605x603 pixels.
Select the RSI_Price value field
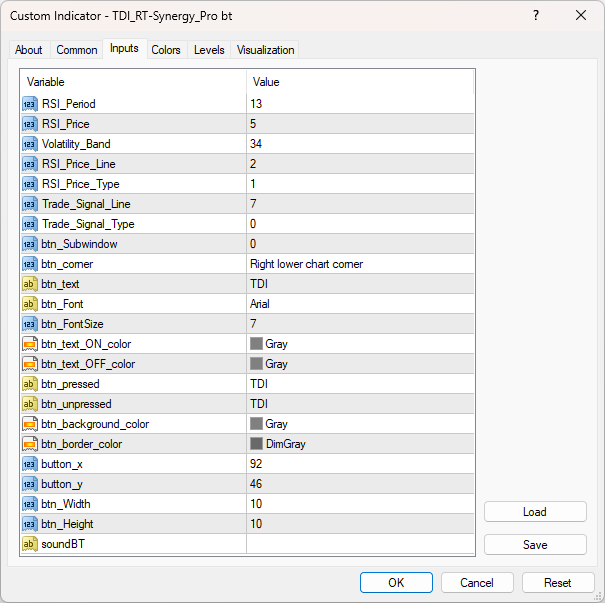click(360, 124)
